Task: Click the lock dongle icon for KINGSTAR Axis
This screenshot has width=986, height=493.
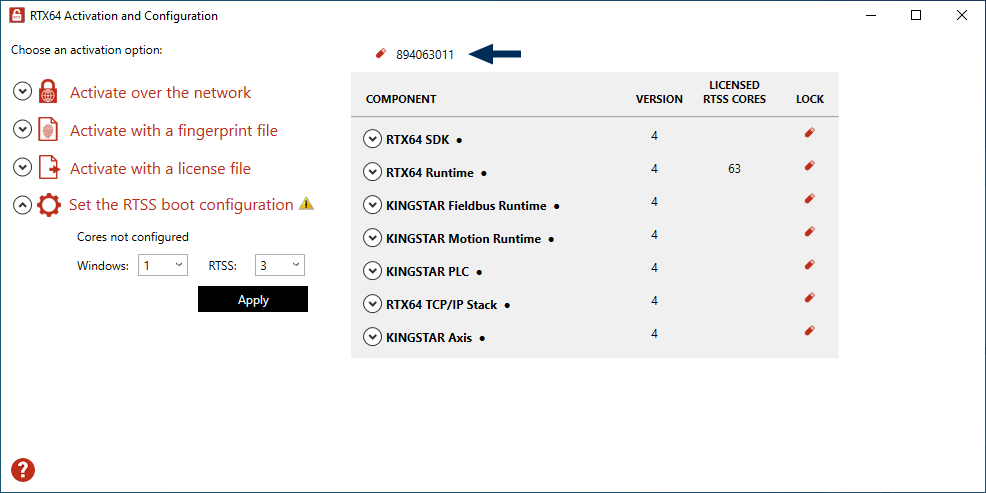Action: (x=810, y=330)
